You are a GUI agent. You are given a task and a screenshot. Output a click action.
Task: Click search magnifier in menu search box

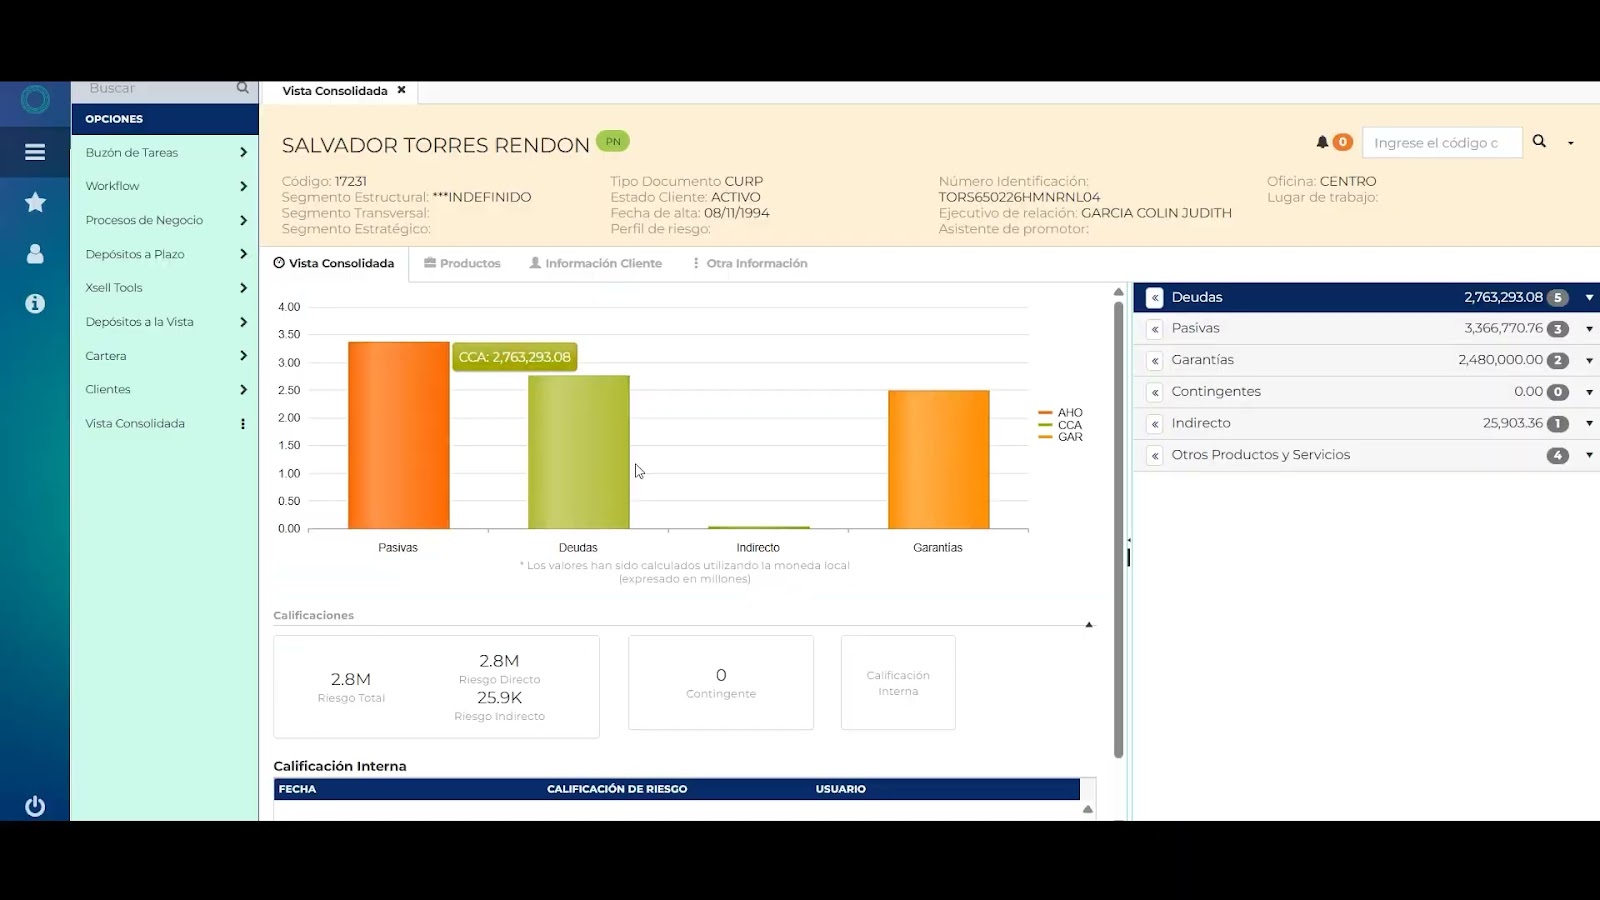pos(242,88)
